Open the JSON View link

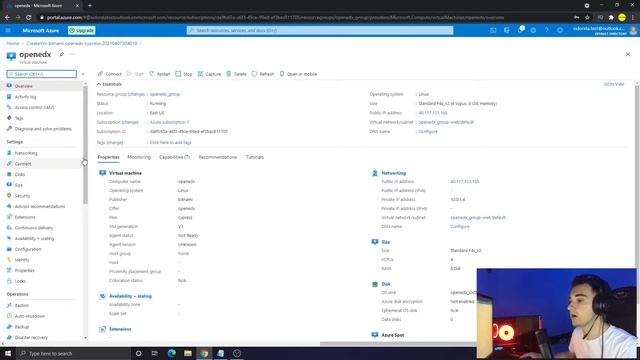[x=614, y=84]
